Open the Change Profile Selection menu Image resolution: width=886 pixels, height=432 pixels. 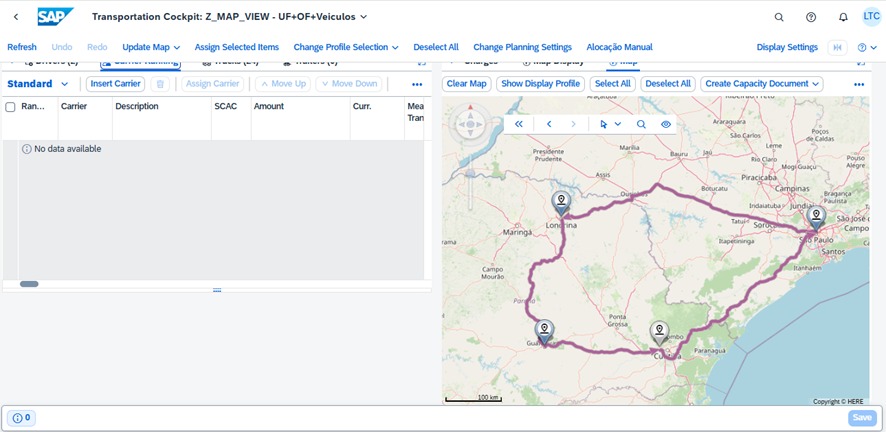tap(345, 47)
